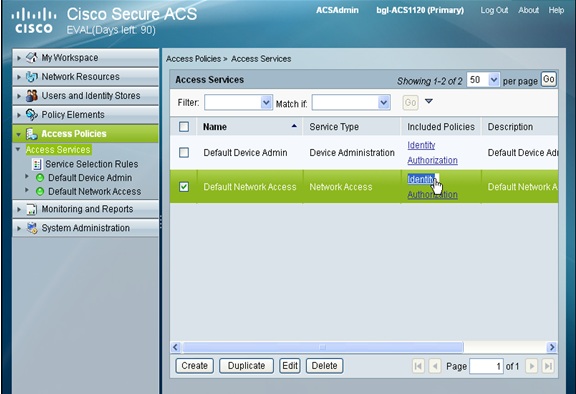Check the Default Device Admin row checkbox
The height and width of the screenshot is (394, 576).
click(184, 152)
